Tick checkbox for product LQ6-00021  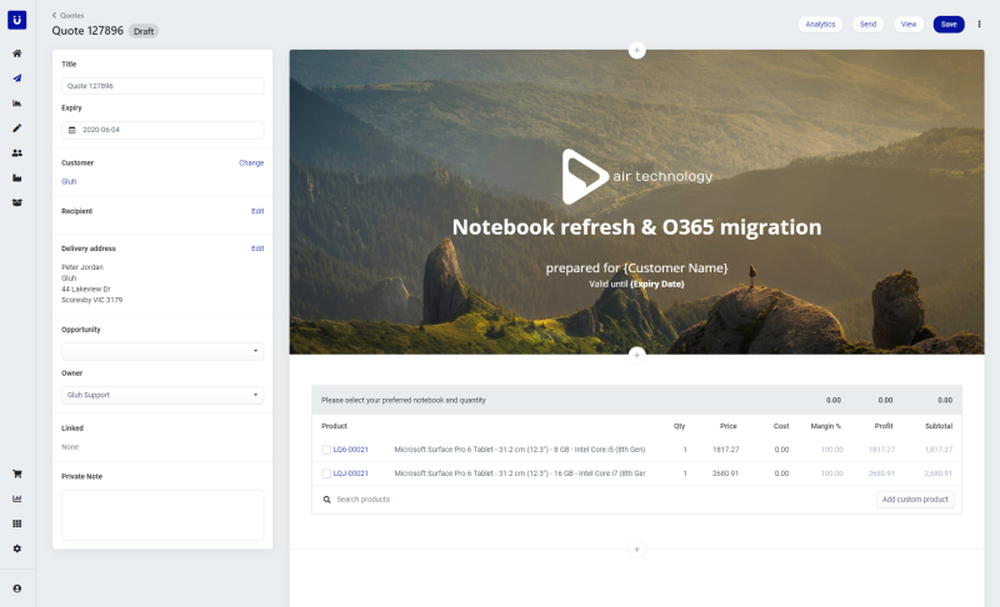click(326, 450)
